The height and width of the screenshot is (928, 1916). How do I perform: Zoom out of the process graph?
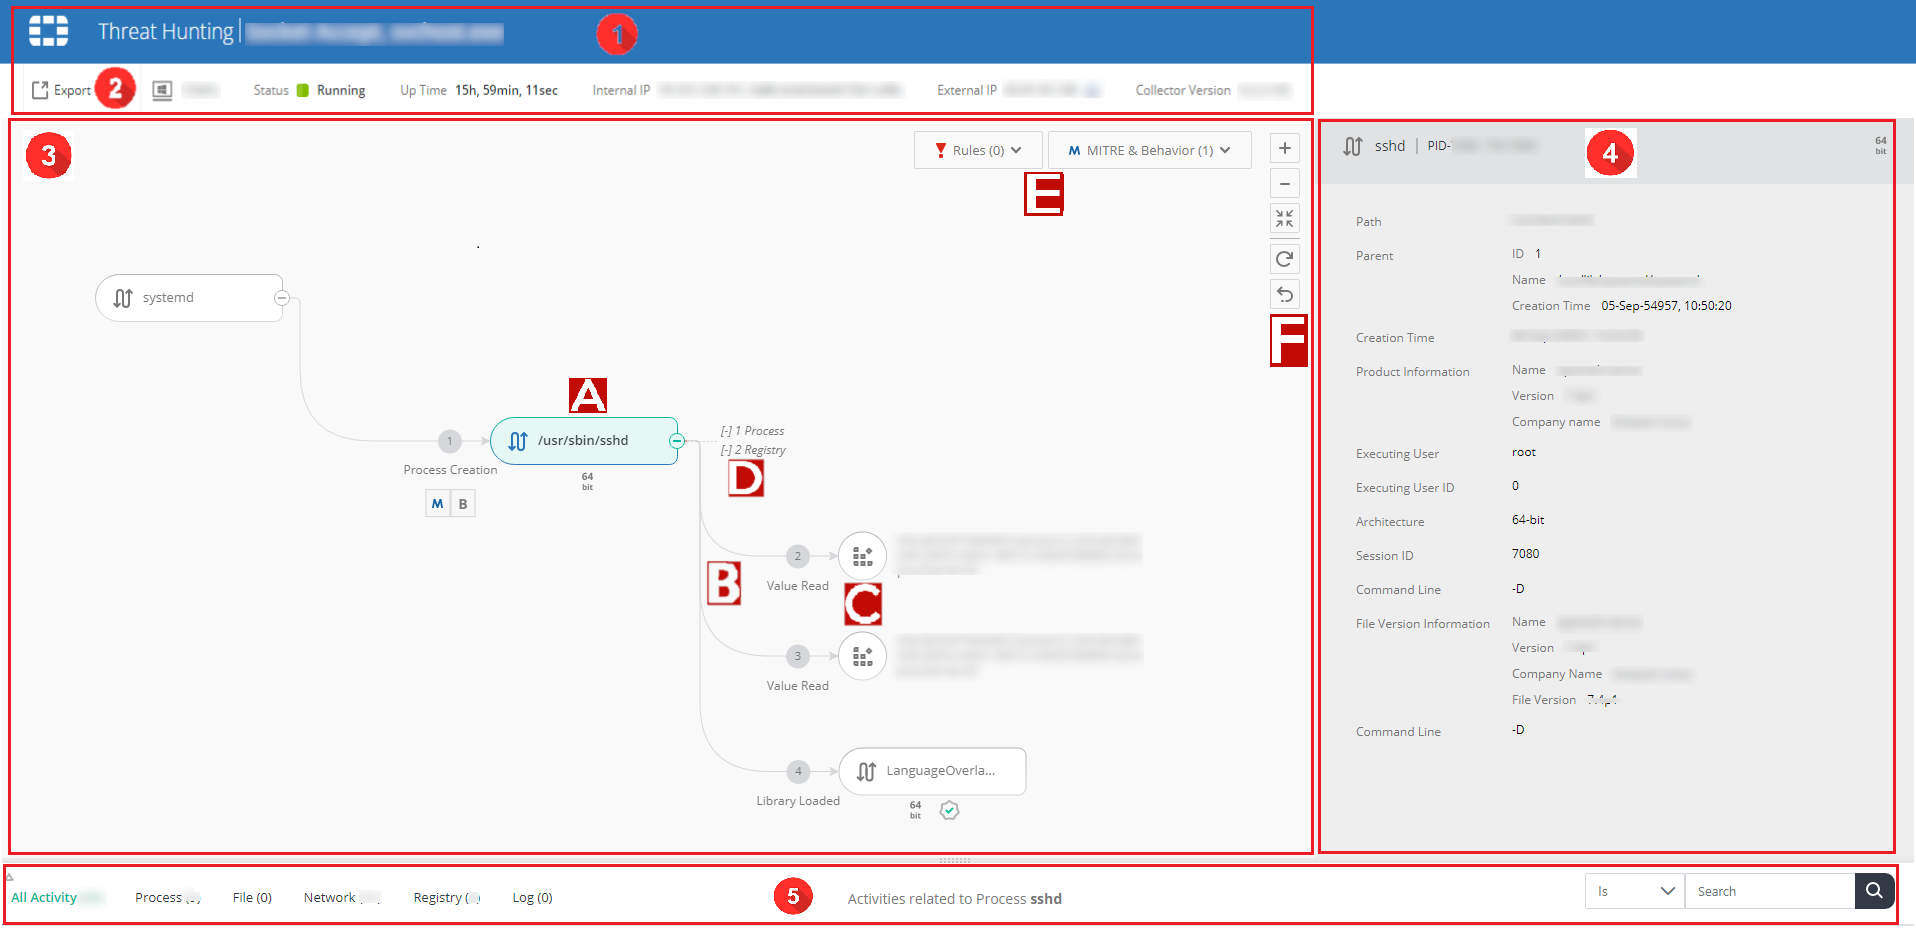pyautogui.click(x=1285, y=183)
